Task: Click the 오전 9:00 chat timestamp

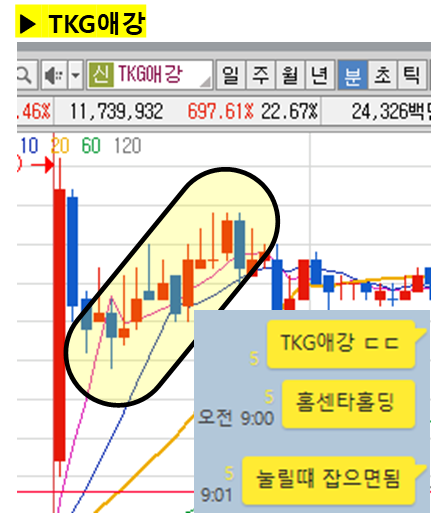Action: click(236, 418)
